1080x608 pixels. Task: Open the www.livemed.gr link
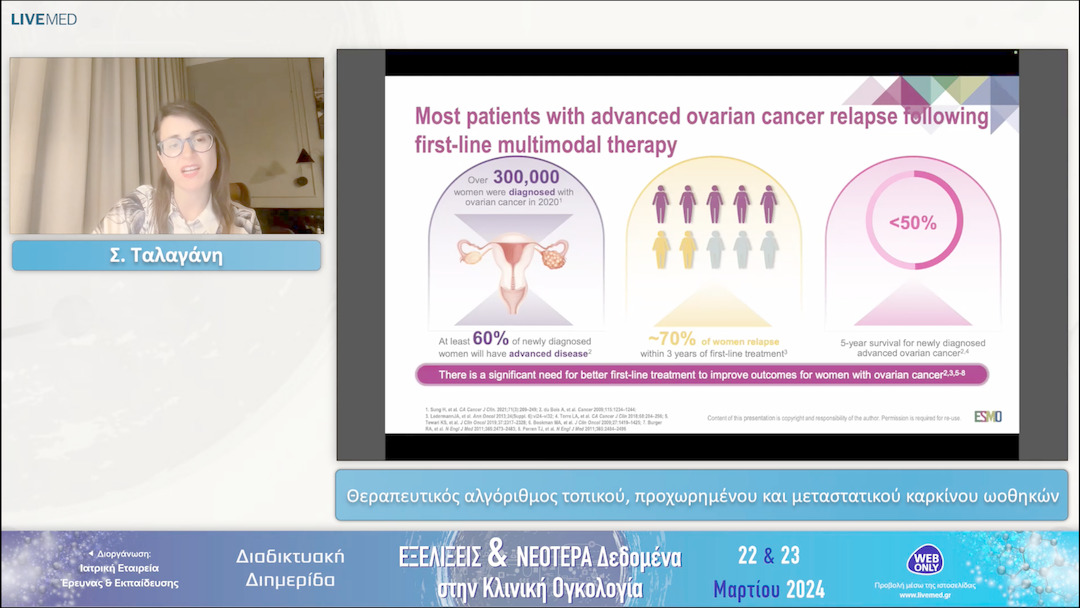(925, 595)
